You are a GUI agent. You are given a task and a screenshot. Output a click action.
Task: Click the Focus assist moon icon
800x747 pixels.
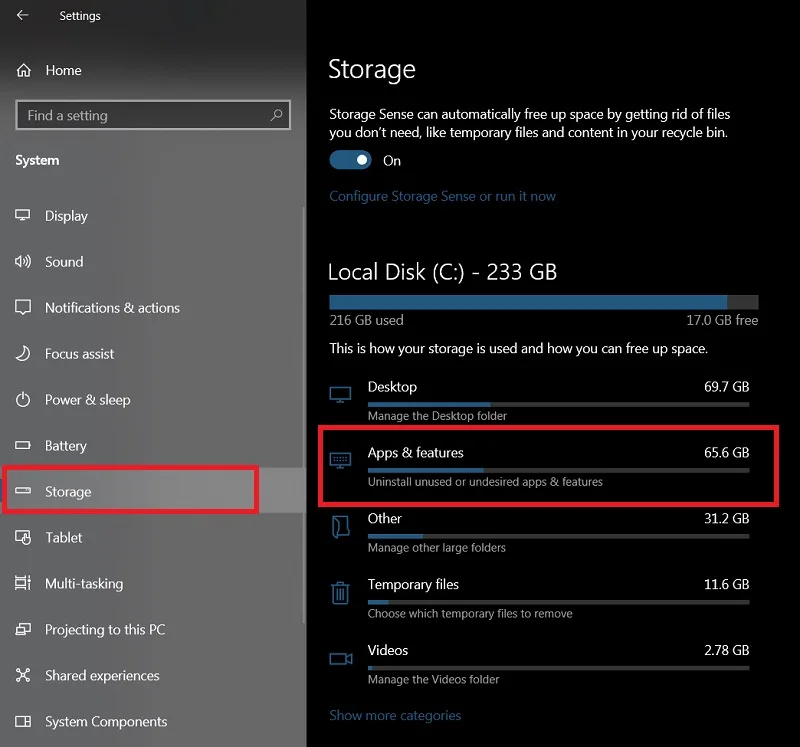point(22,354)
